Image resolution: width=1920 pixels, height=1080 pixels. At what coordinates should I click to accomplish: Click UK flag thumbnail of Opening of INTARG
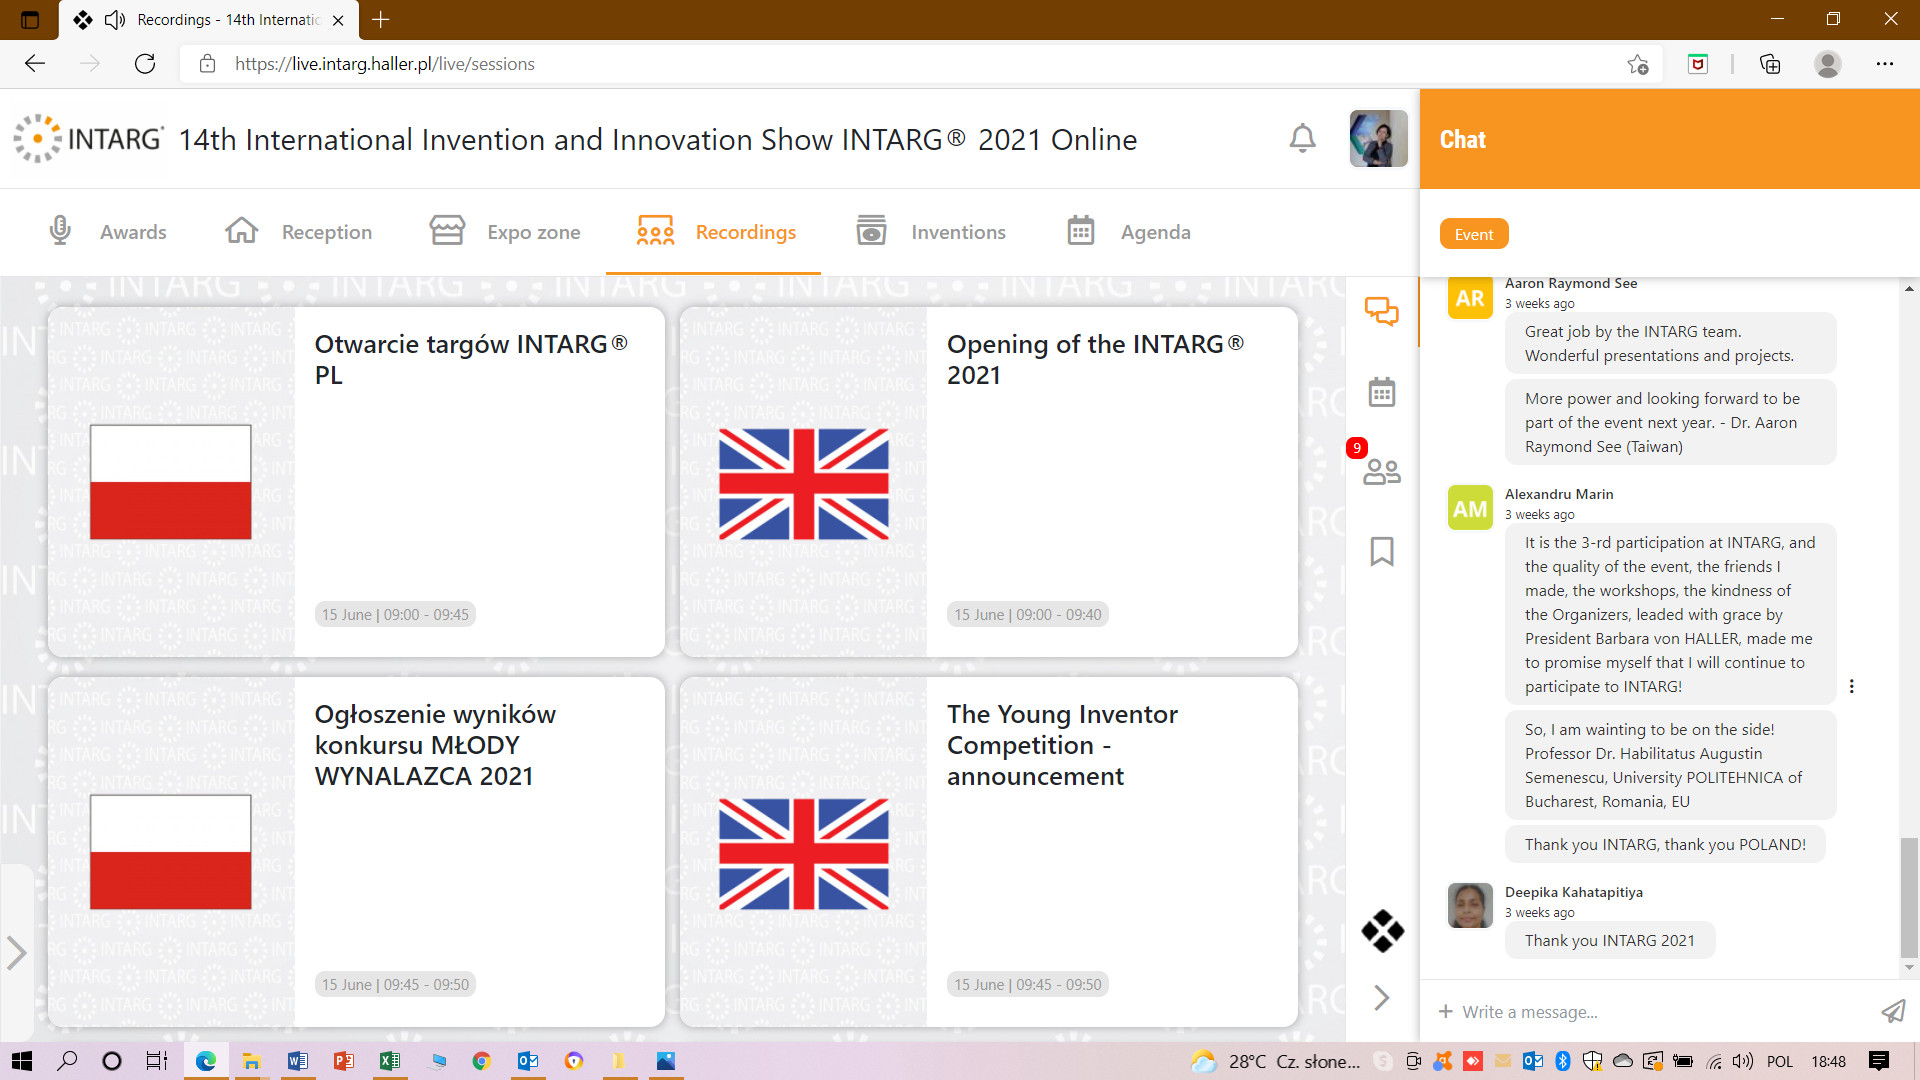(803, 484)
